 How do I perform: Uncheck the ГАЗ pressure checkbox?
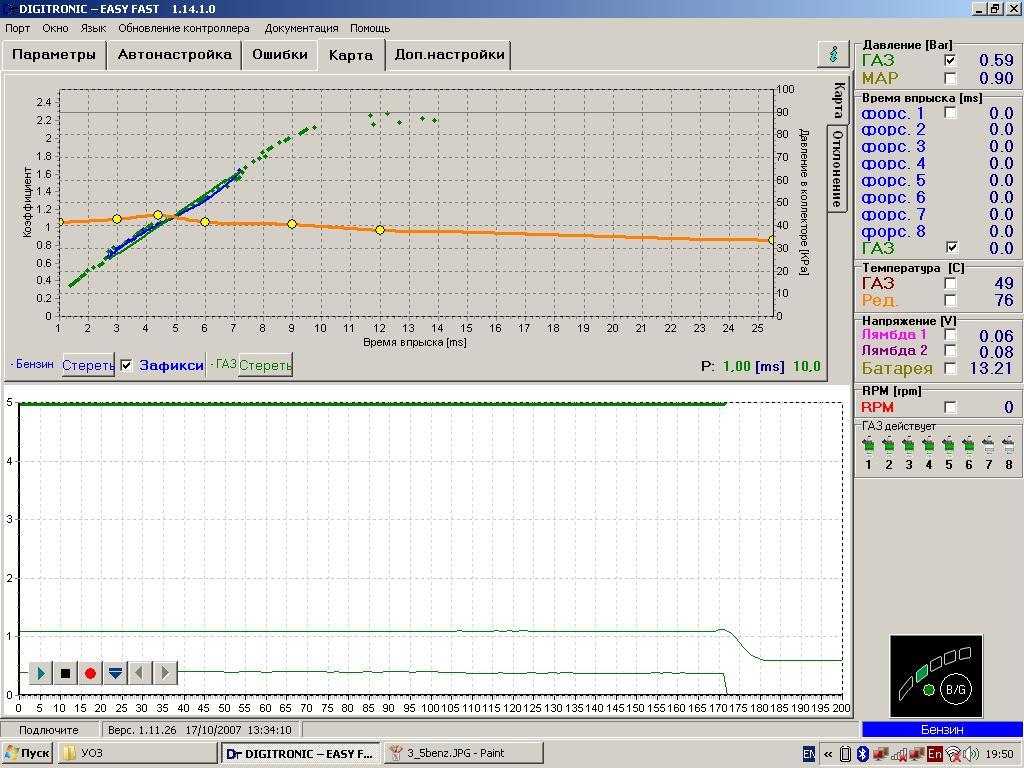(950, 61)
